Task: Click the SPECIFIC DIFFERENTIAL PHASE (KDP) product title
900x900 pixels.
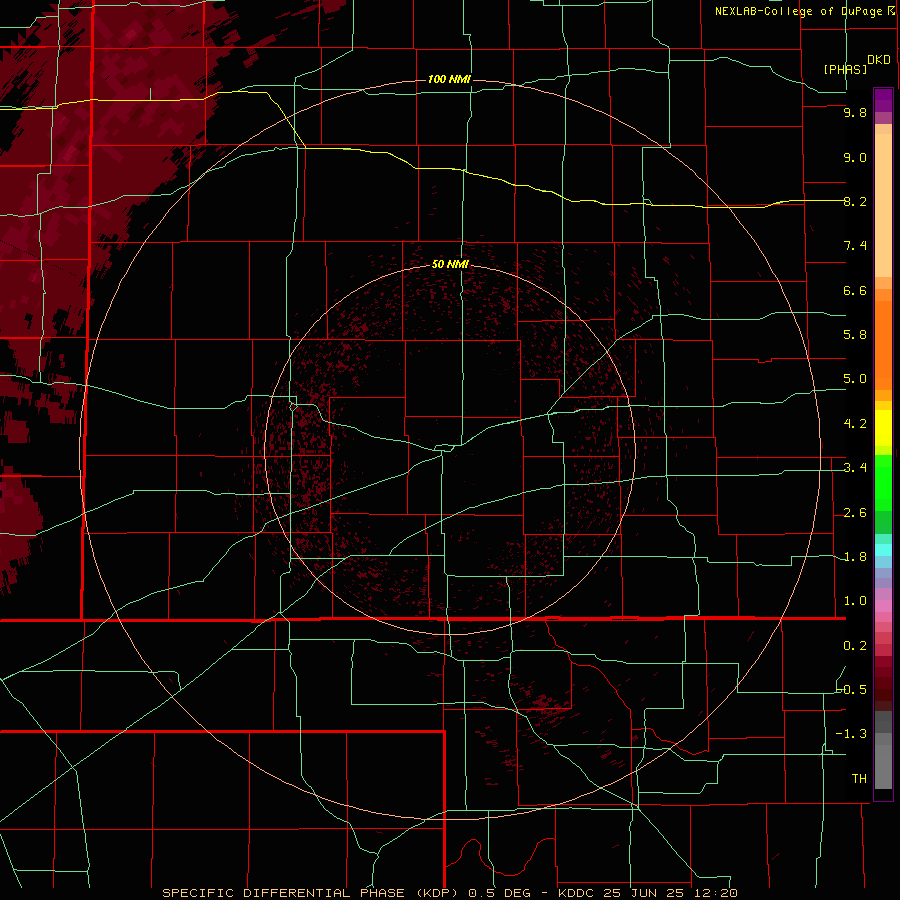Action: (312, 893)
